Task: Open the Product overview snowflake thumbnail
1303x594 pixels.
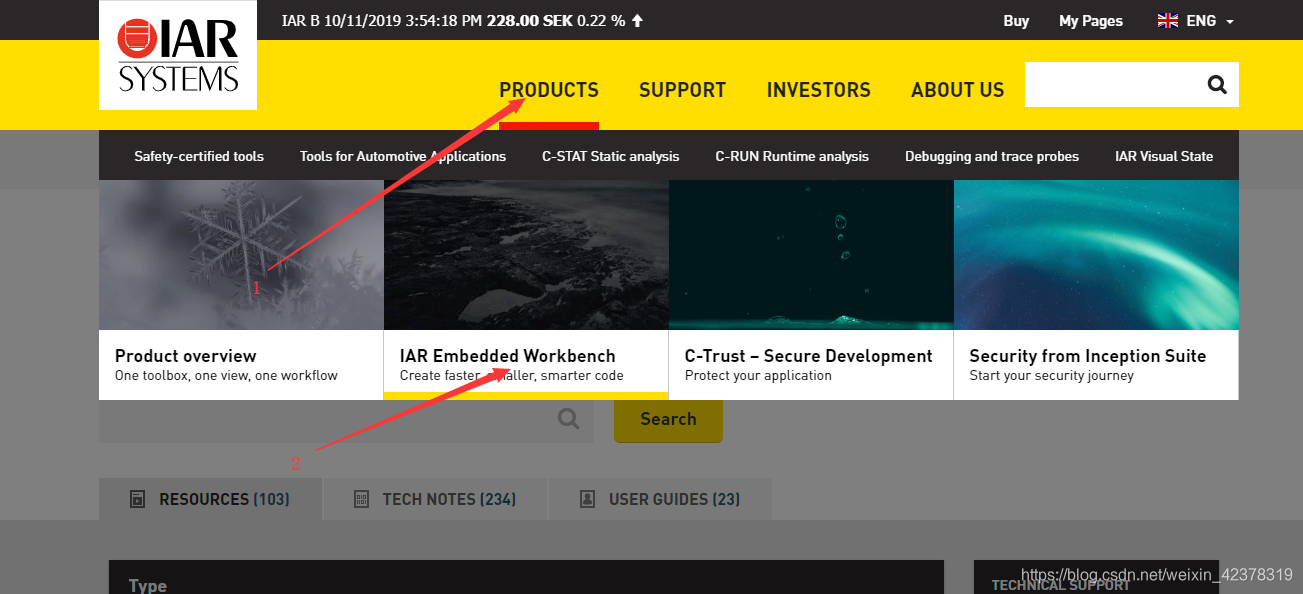Action: 241,255
